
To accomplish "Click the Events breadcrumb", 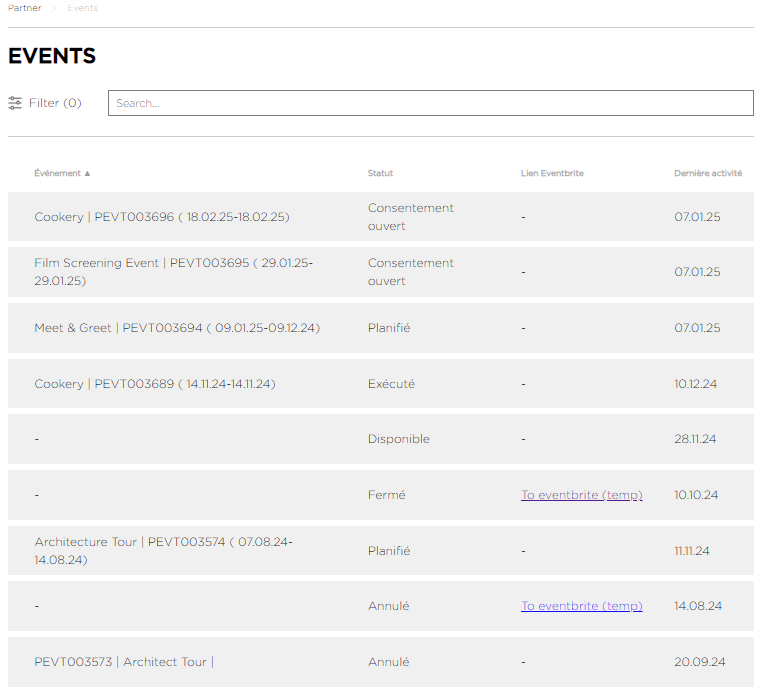I will pyautogui.click(x=82, y=8).
